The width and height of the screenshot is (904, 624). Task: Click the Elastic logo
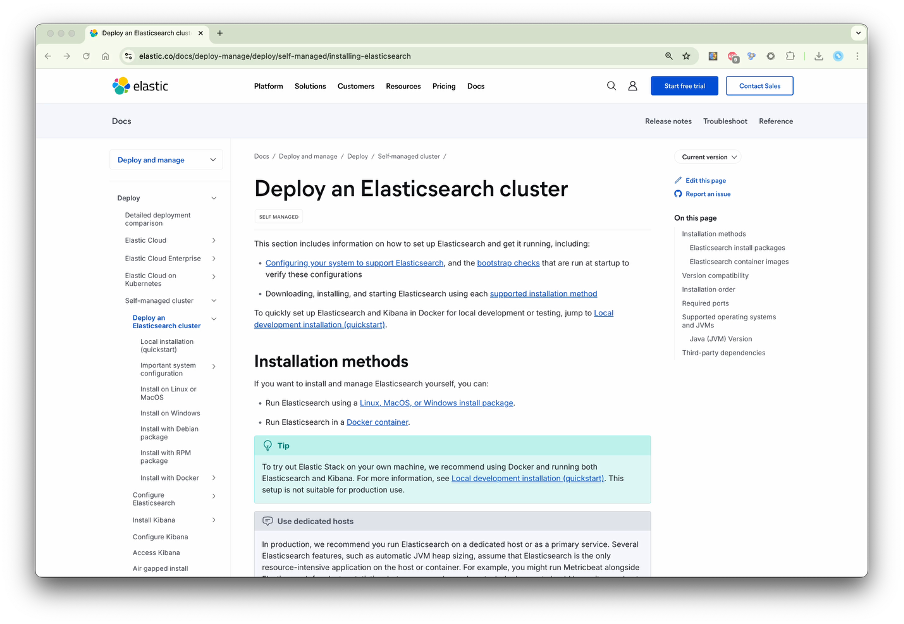[140, 86]
